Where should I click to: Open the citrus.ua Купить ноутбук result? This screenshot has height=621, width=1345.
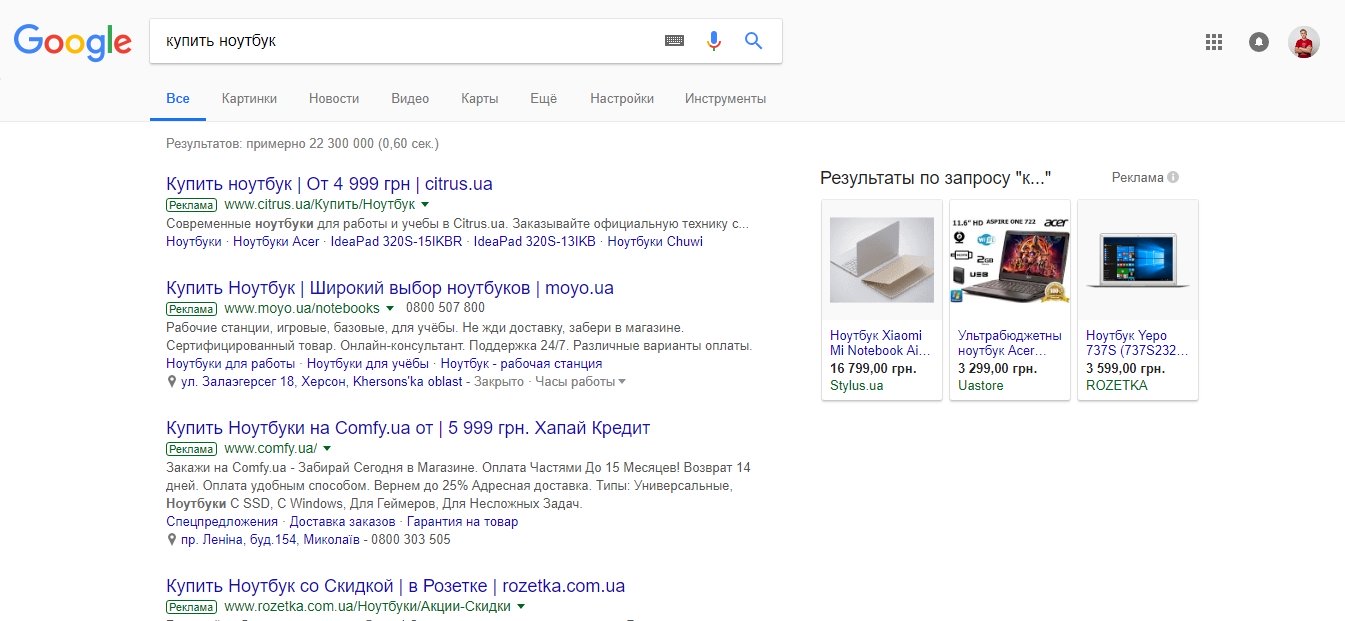tap(329, 184)
